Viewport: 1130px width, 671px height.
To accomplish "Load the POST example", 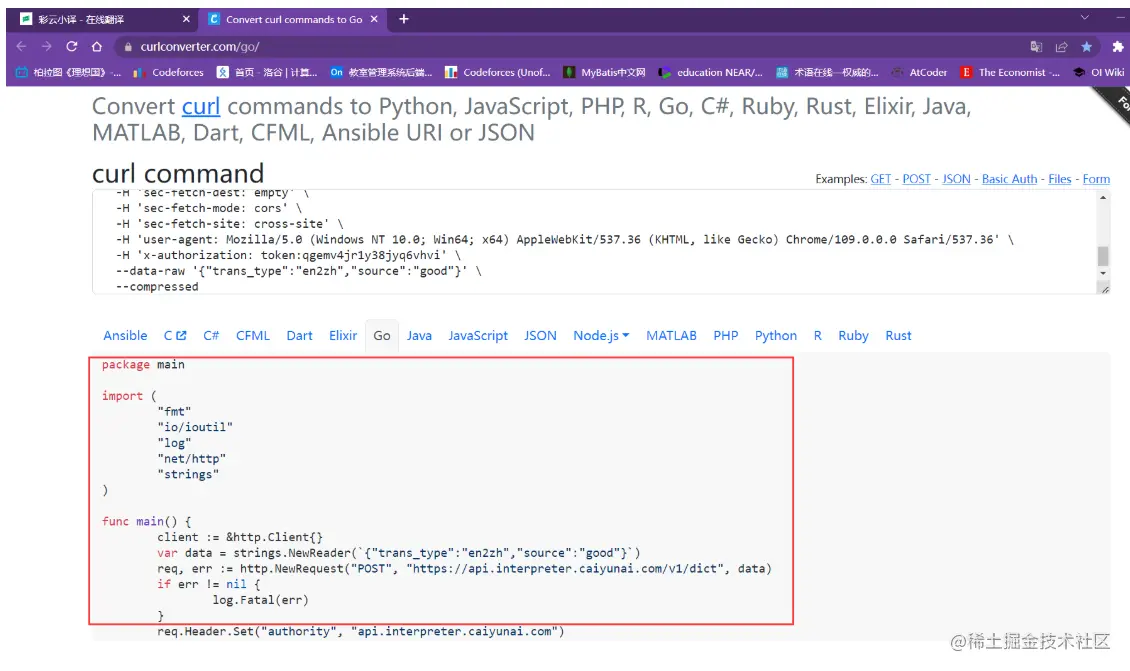I will (916, 179).
